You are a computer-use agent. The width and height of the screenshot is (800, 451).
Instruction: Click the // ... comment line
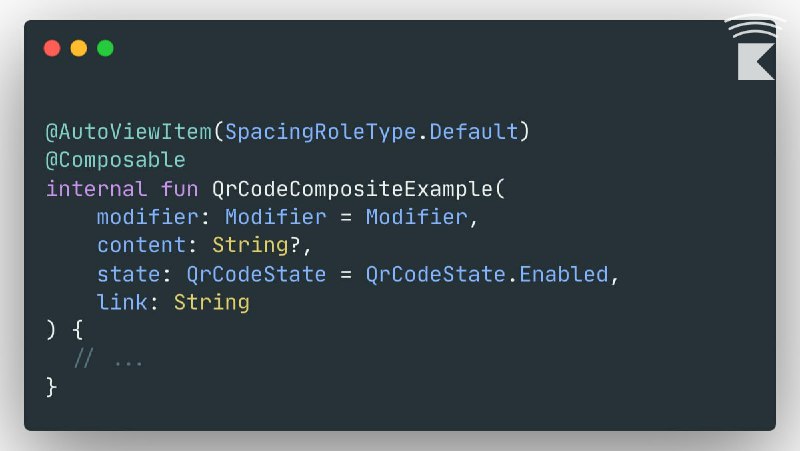pyautogui.click(x=108, y=359)
